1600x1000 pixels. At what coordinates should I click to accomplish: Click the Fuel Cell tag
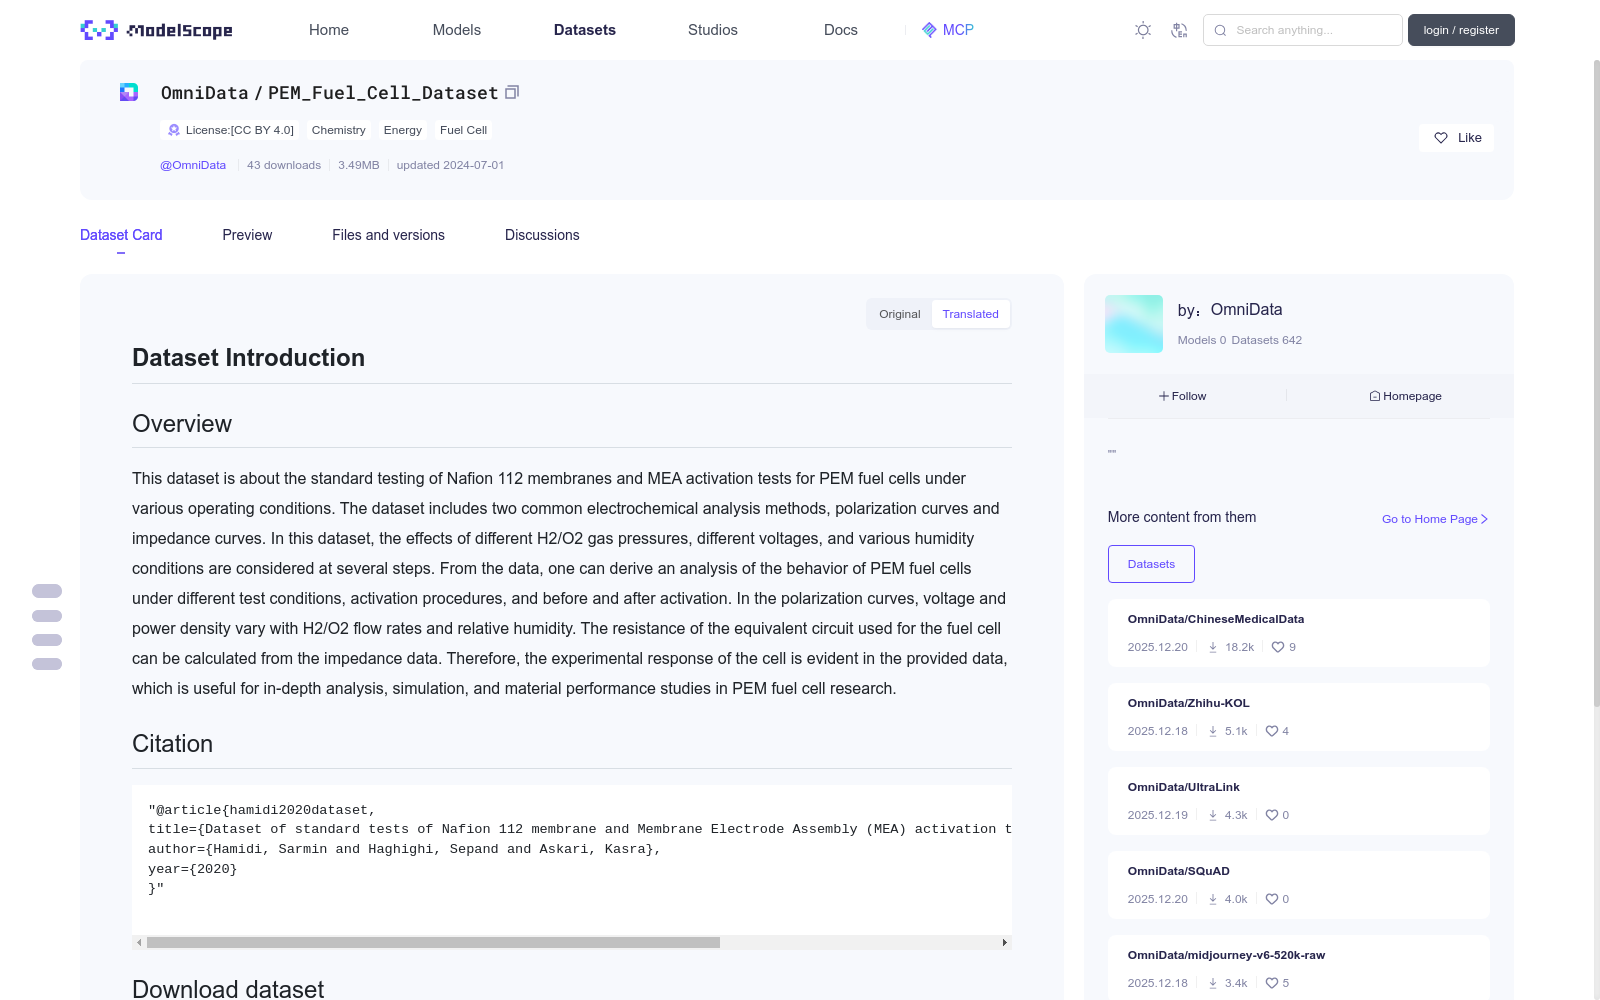tap(464, 130)
